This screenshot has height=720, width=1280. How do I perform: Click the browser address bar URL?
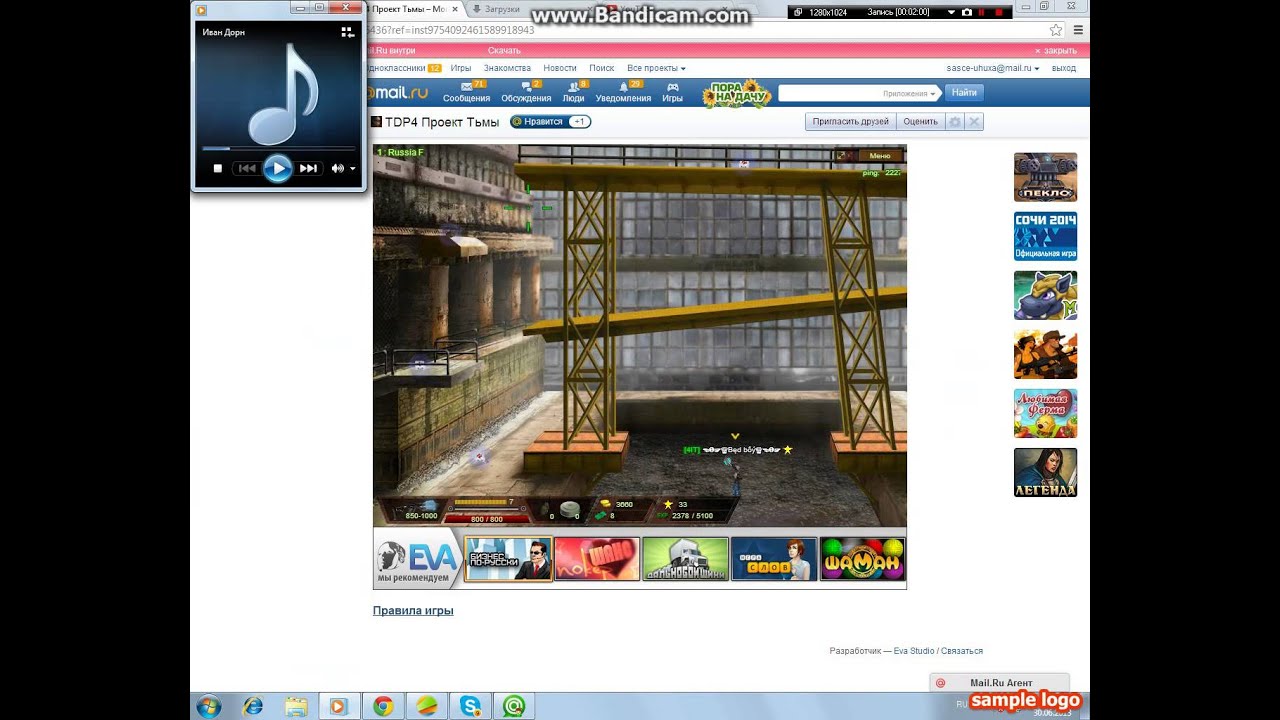click(x=452, y=30)
